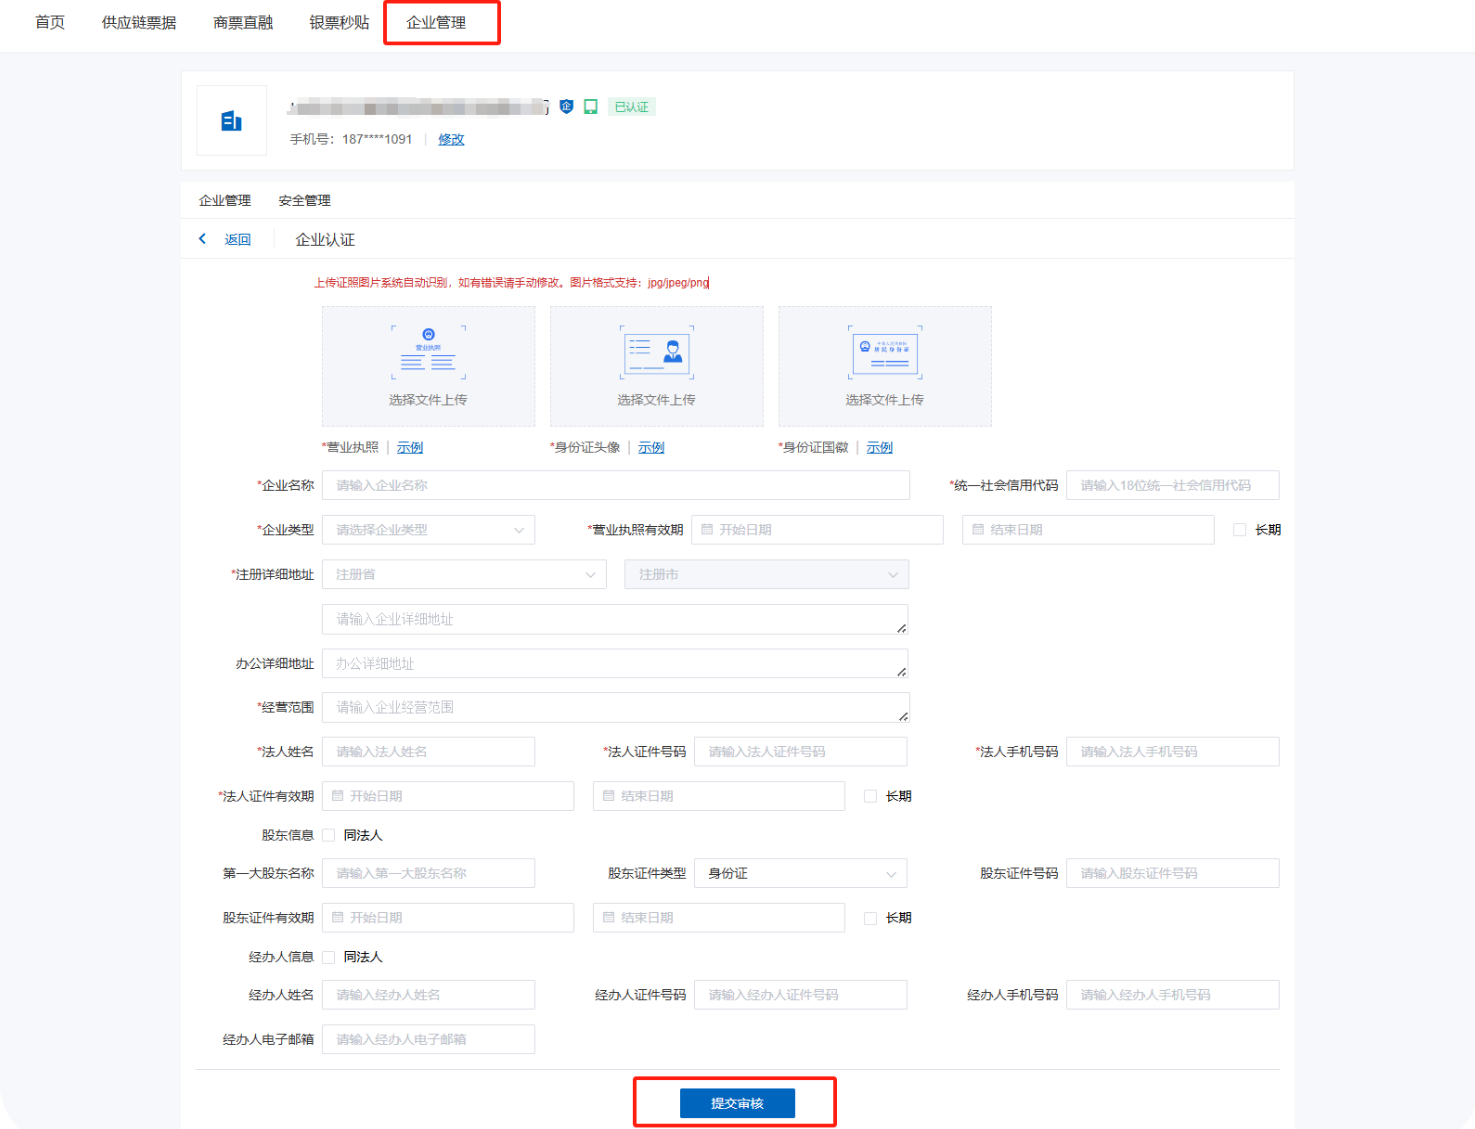1475x1129 pixels.
Task: Click the 经办人电子邮箱 input field
Action: [x=428, y=1039]
